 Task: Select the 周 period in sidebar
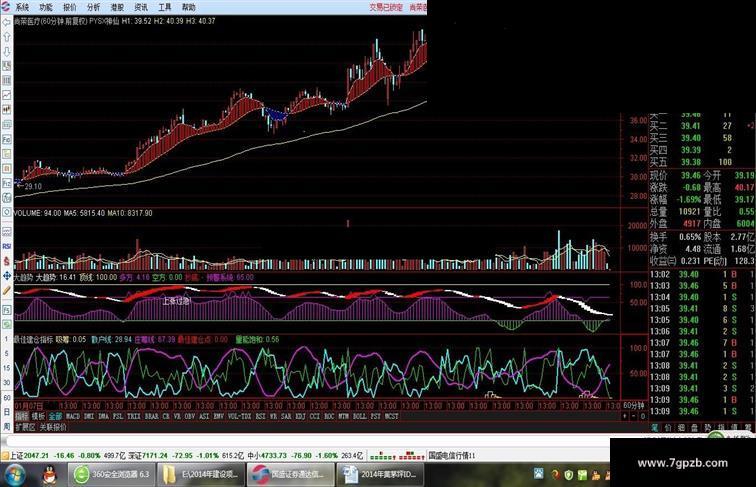tap(7, 426)
